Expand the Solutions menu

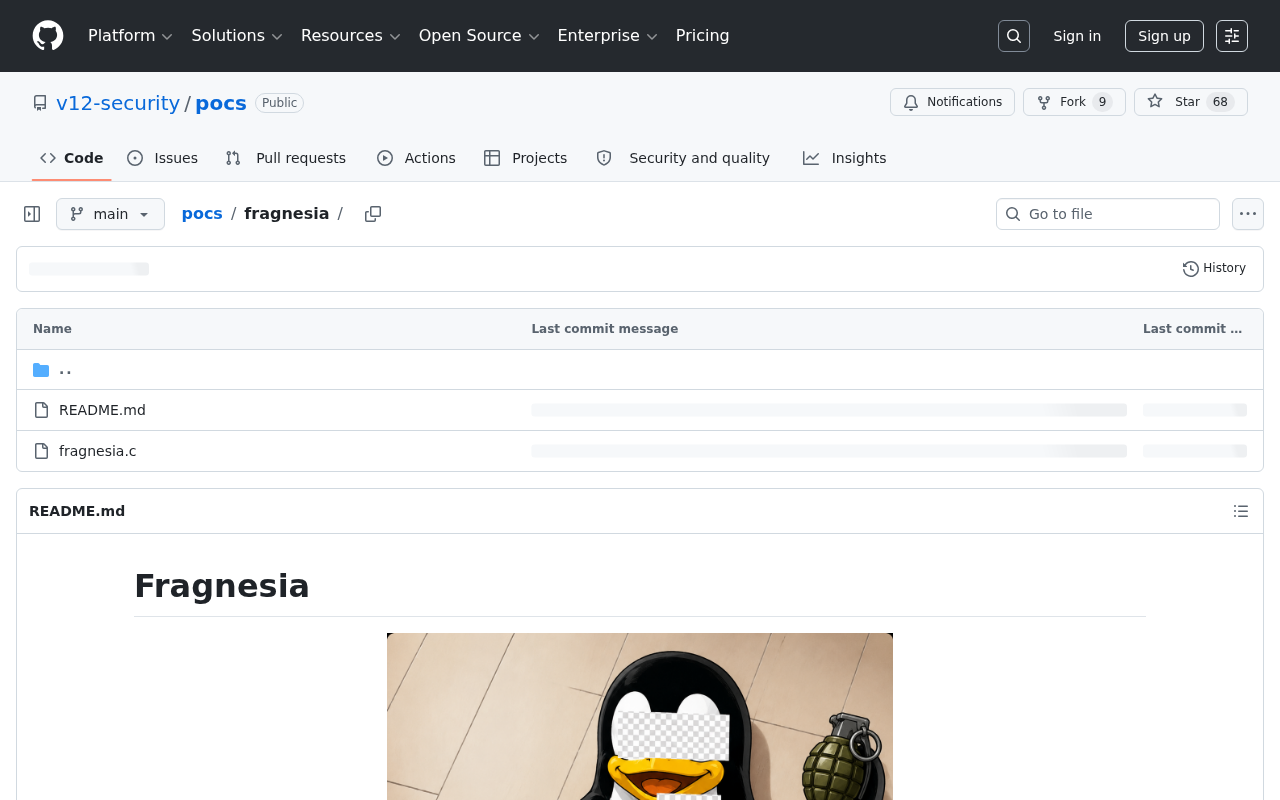click(x=237, y=36)
